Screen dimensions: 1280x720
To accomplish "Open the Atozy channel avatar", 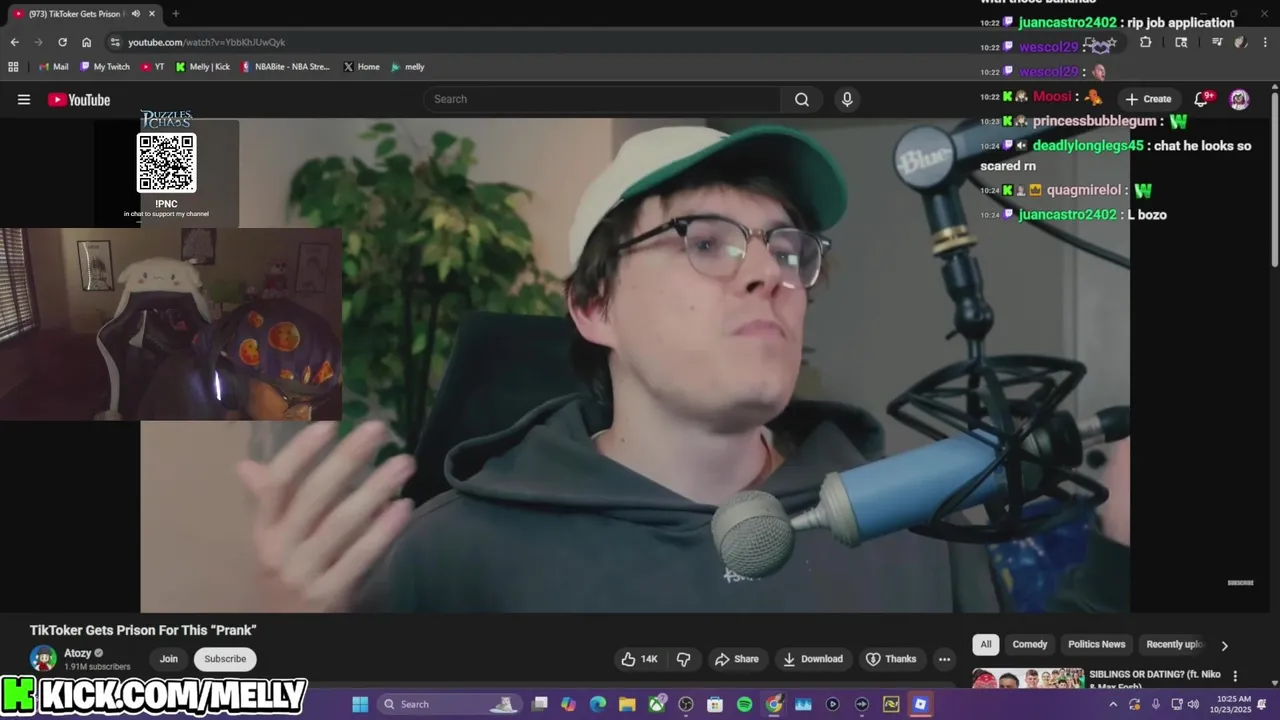I will (x=43, y=659).
